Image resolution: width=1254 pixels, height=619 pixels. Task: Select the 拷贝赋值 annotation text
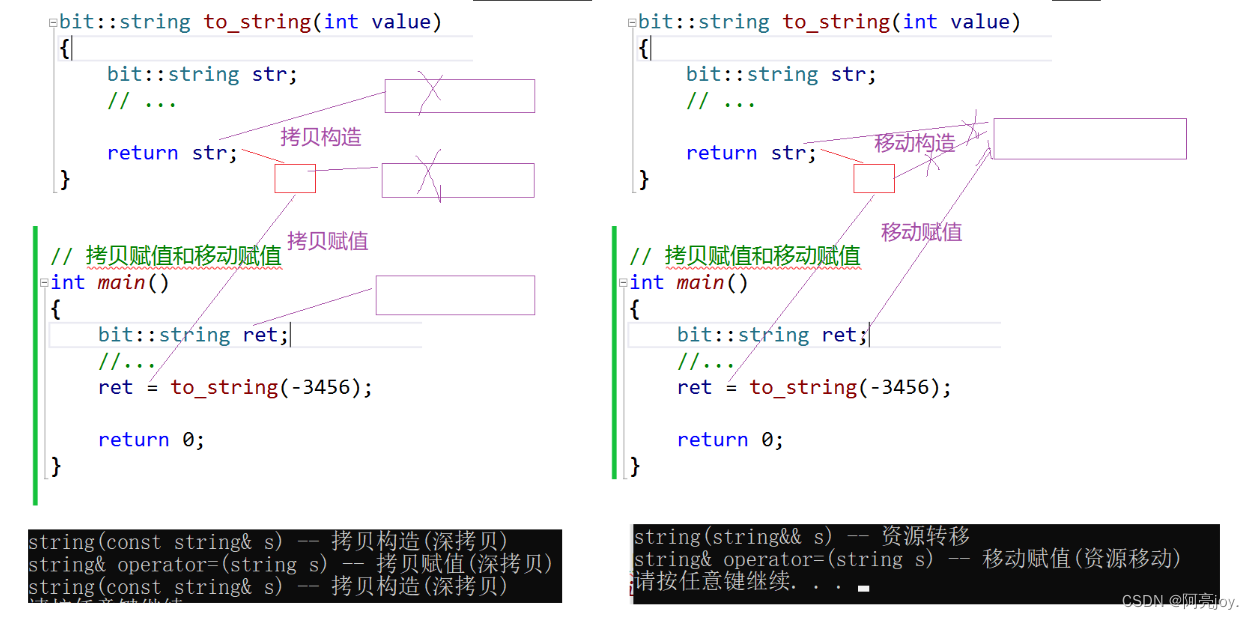pos(327,241)
